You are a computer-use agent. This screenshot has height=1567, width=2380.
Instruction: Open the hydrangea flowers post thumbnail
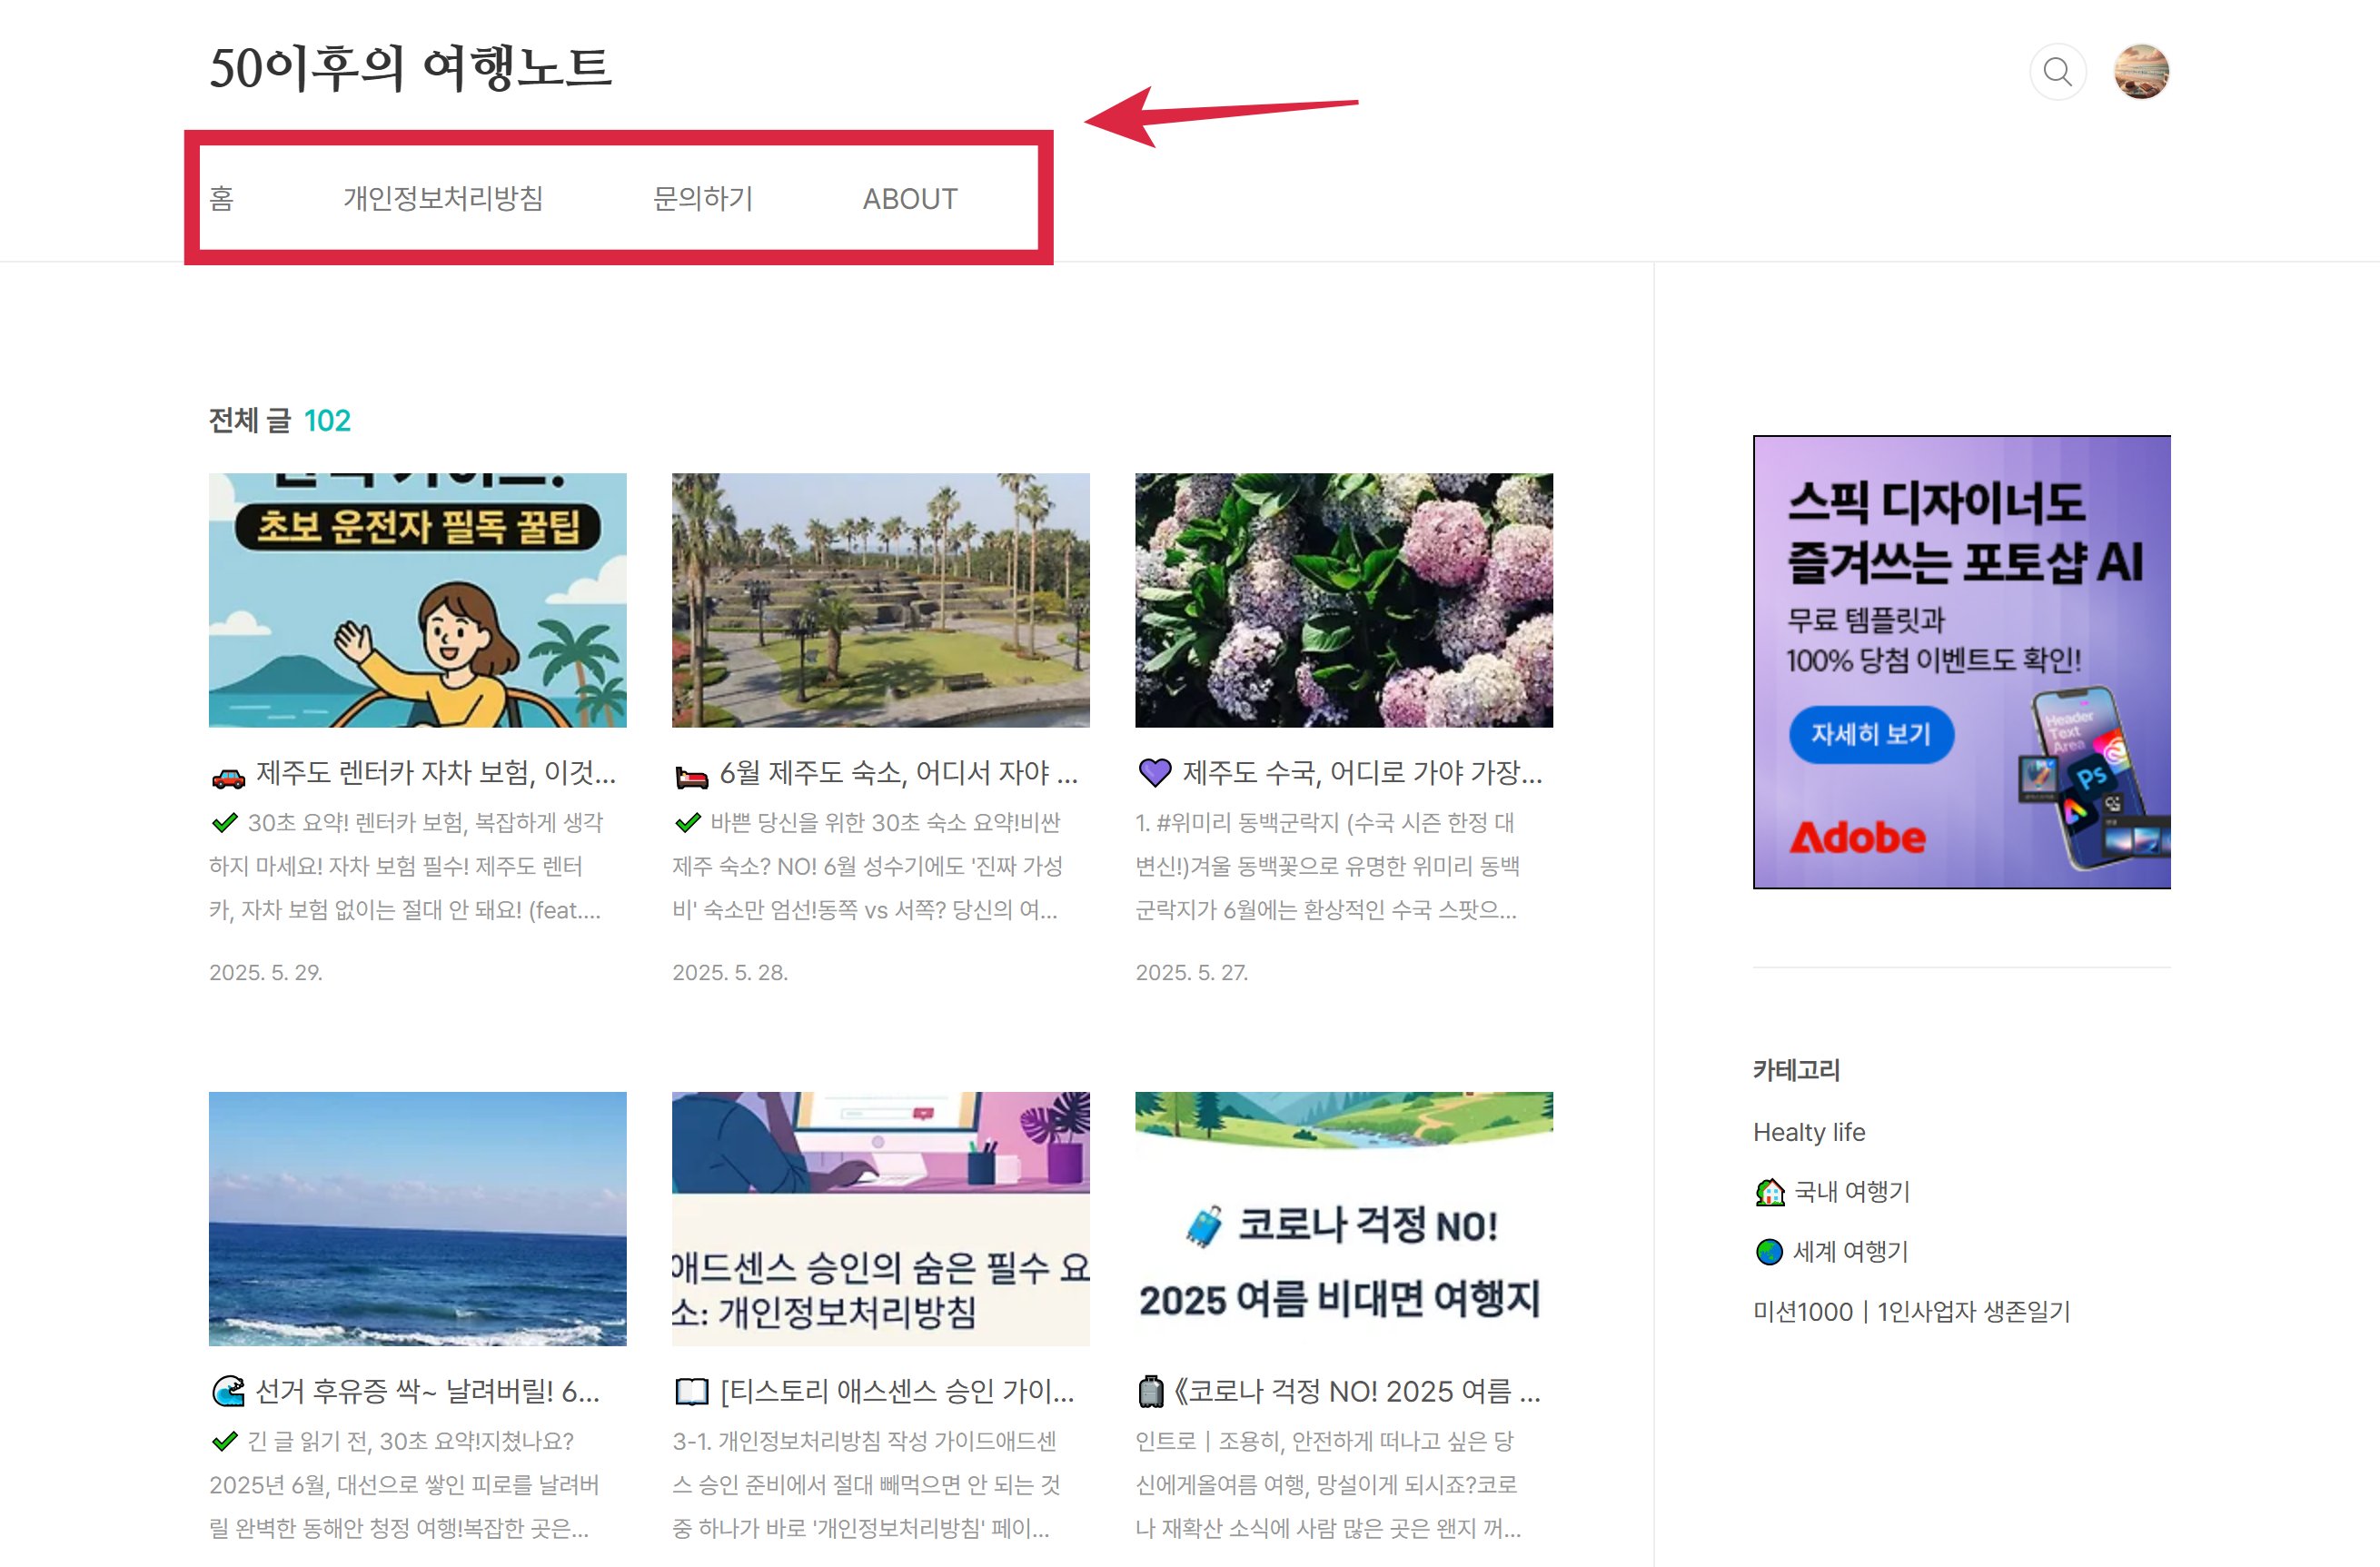coord(1343,600)
